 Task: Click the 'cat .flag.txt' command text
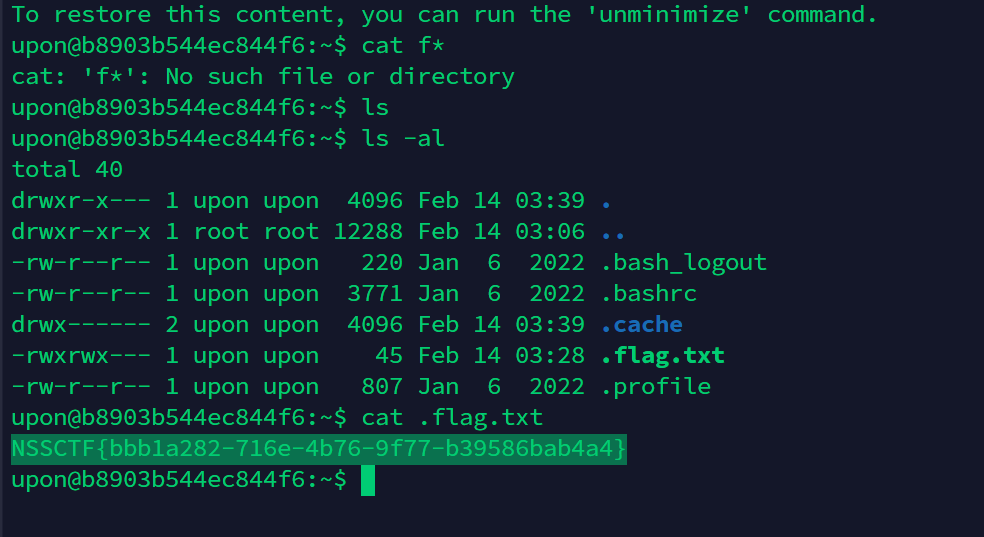point(452,418)
